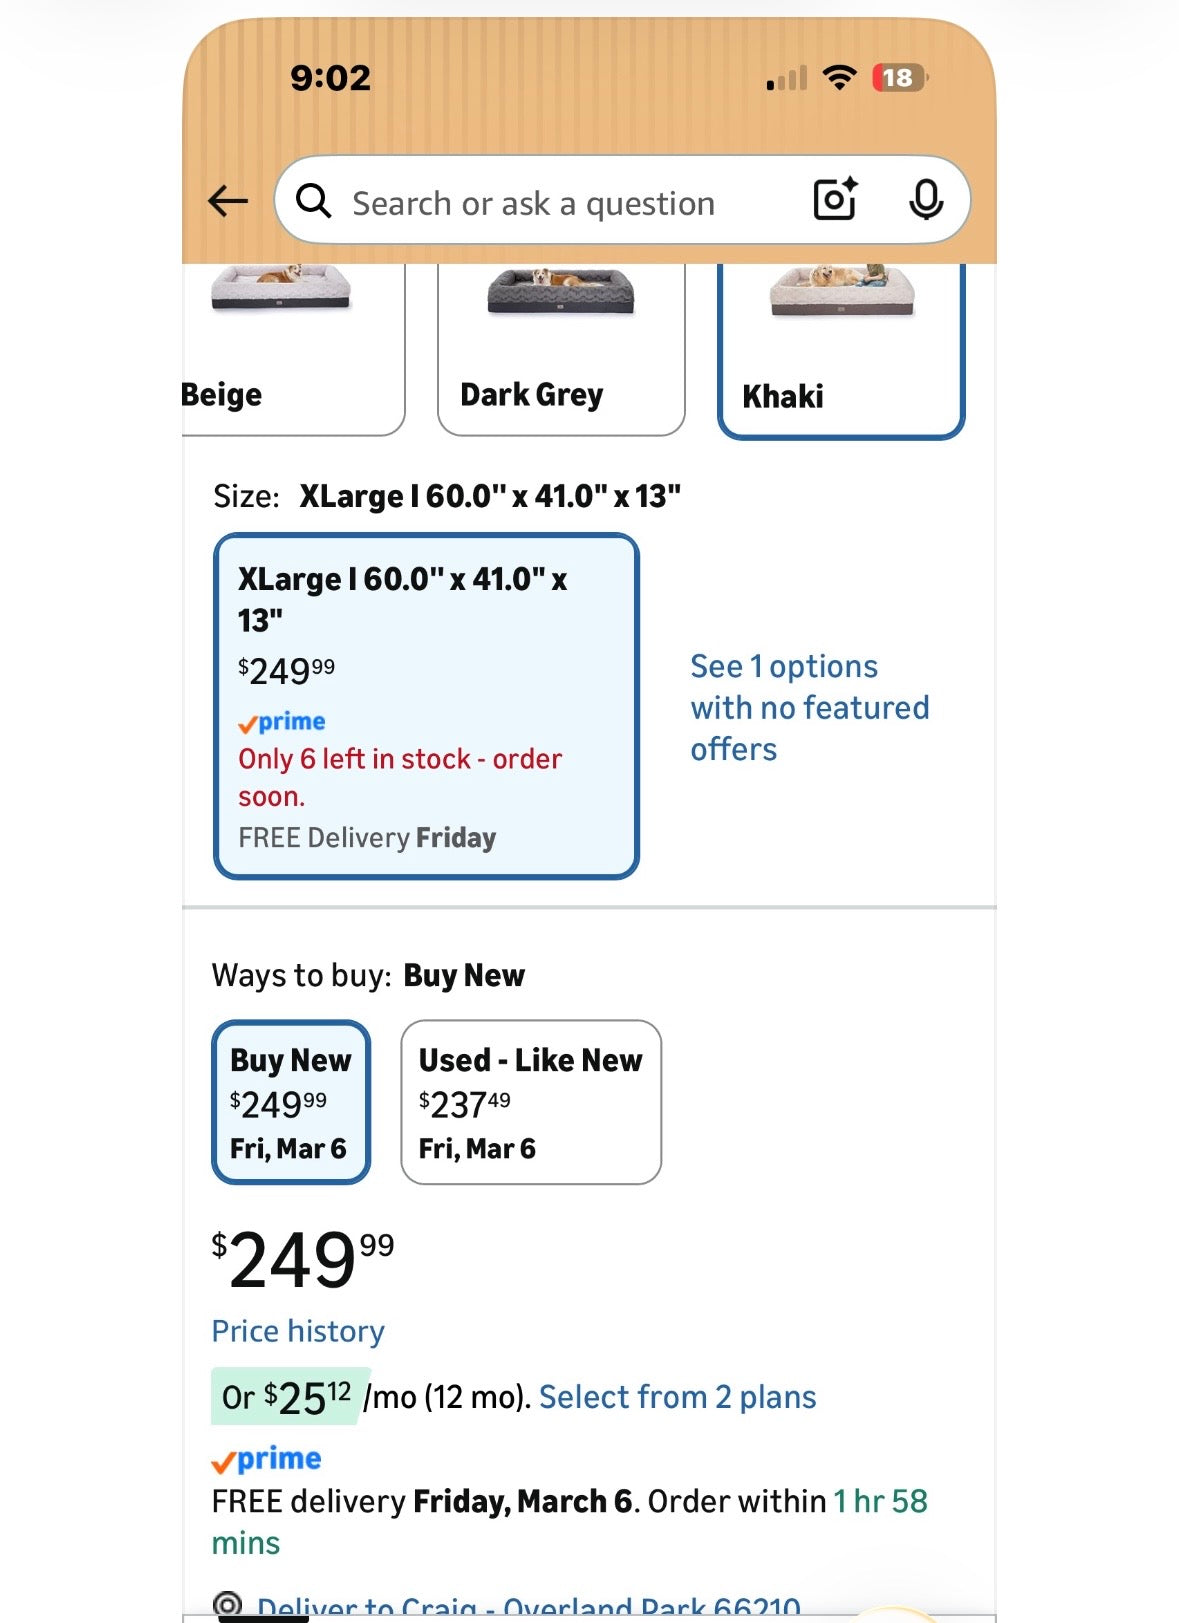Switch to the Used - Like New option

click(530, 1102)
